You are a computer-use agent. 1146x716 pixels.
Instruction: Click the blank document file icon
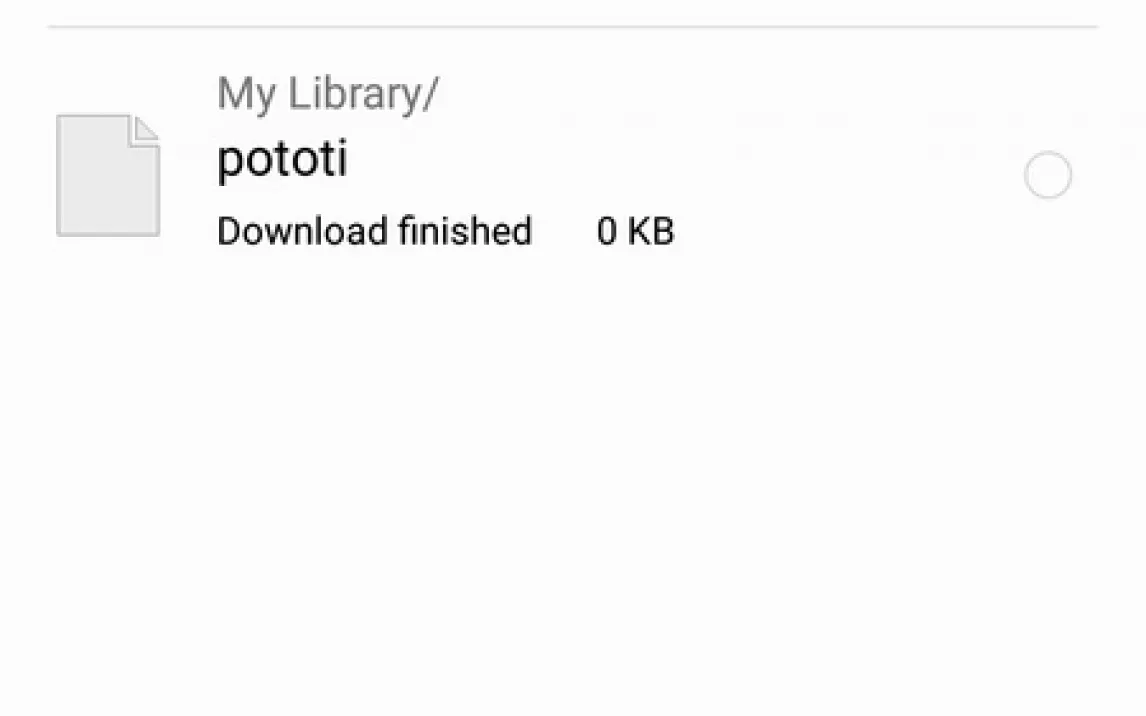(108, 176)
